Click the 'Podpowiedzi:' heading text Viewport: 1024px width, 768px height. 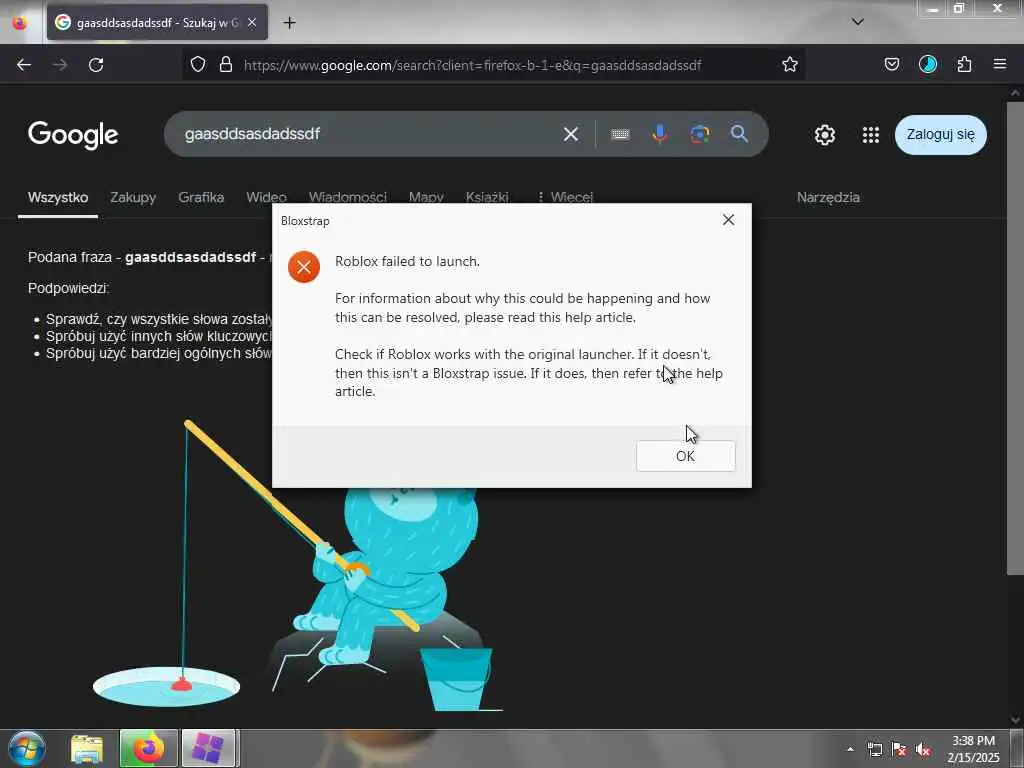tap(69, 288)
